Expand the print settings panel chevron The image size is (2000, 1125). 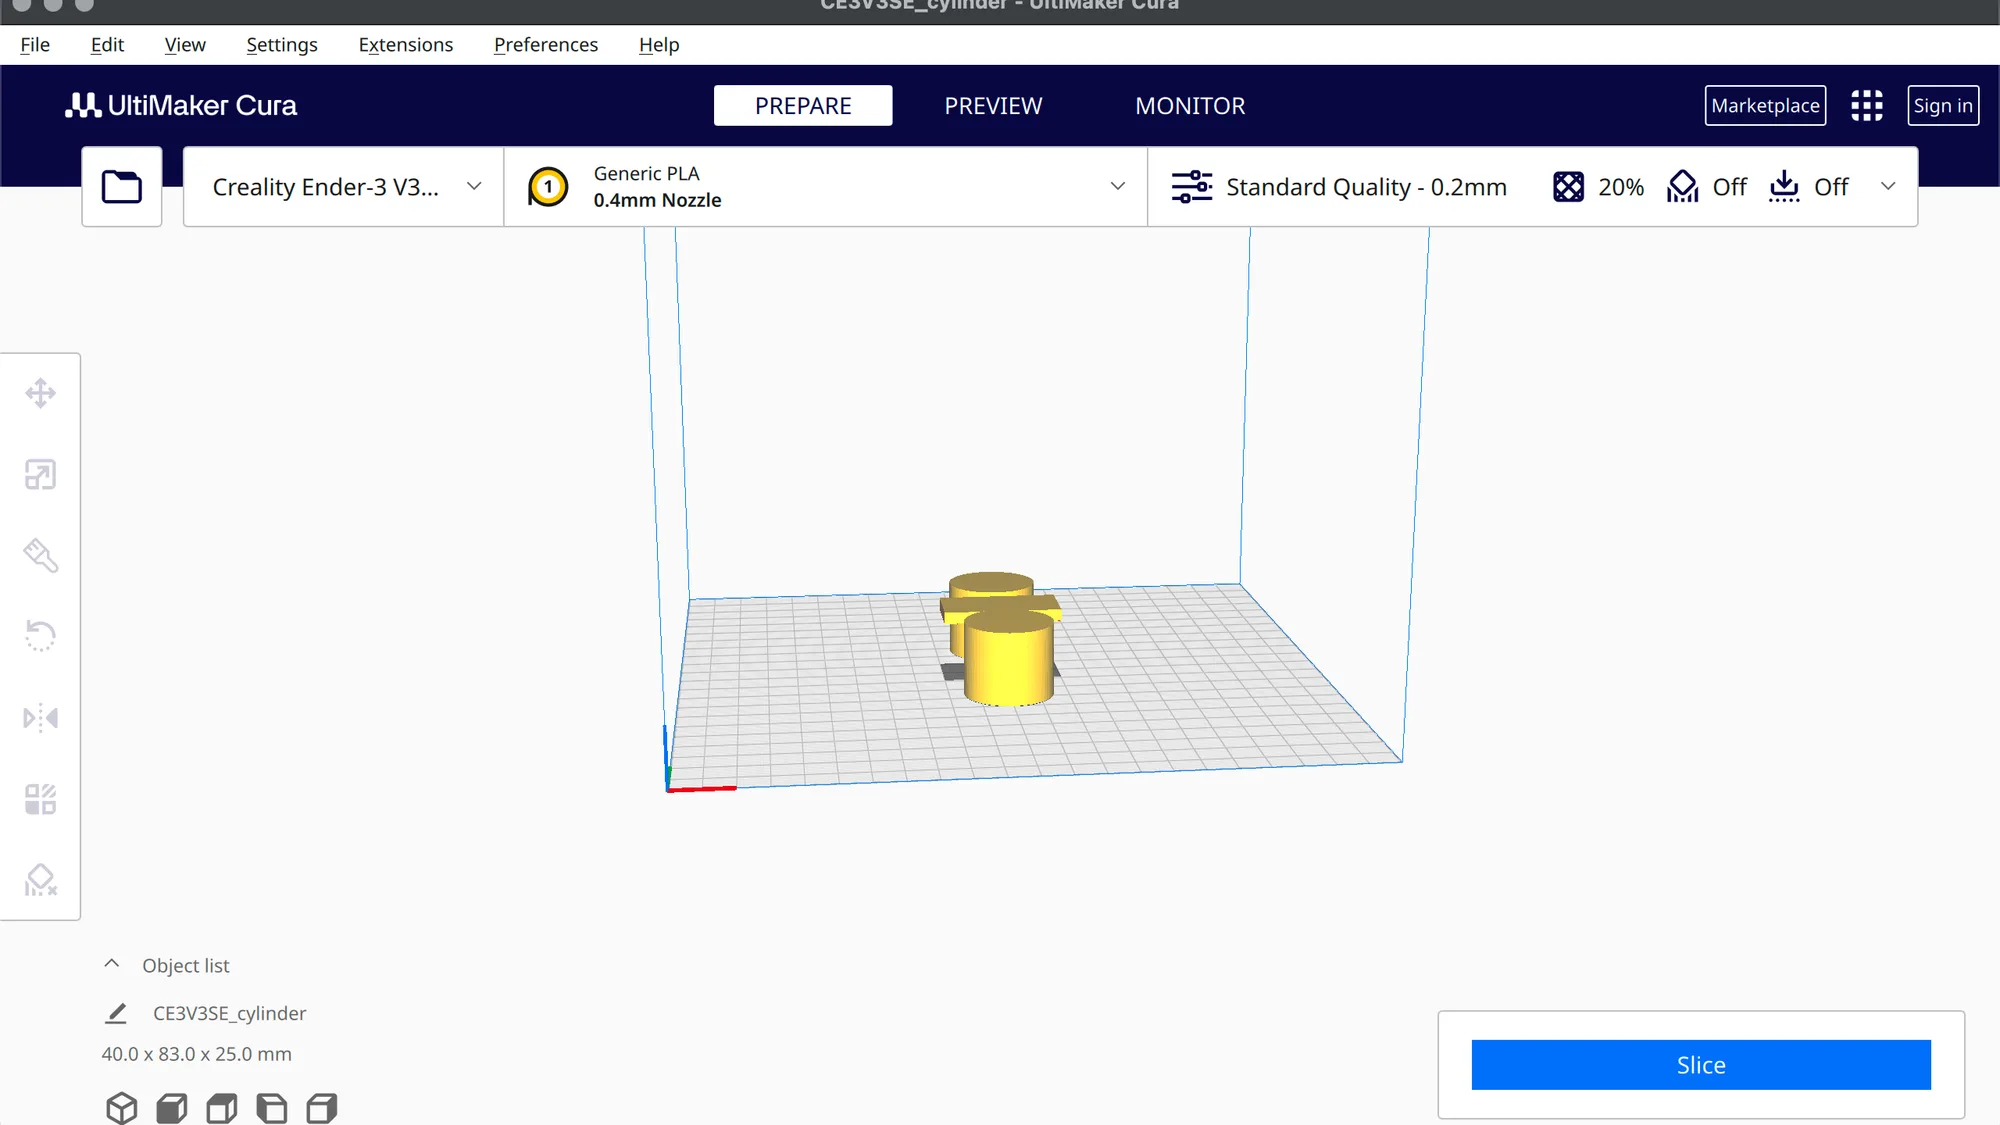[1888, 187]
